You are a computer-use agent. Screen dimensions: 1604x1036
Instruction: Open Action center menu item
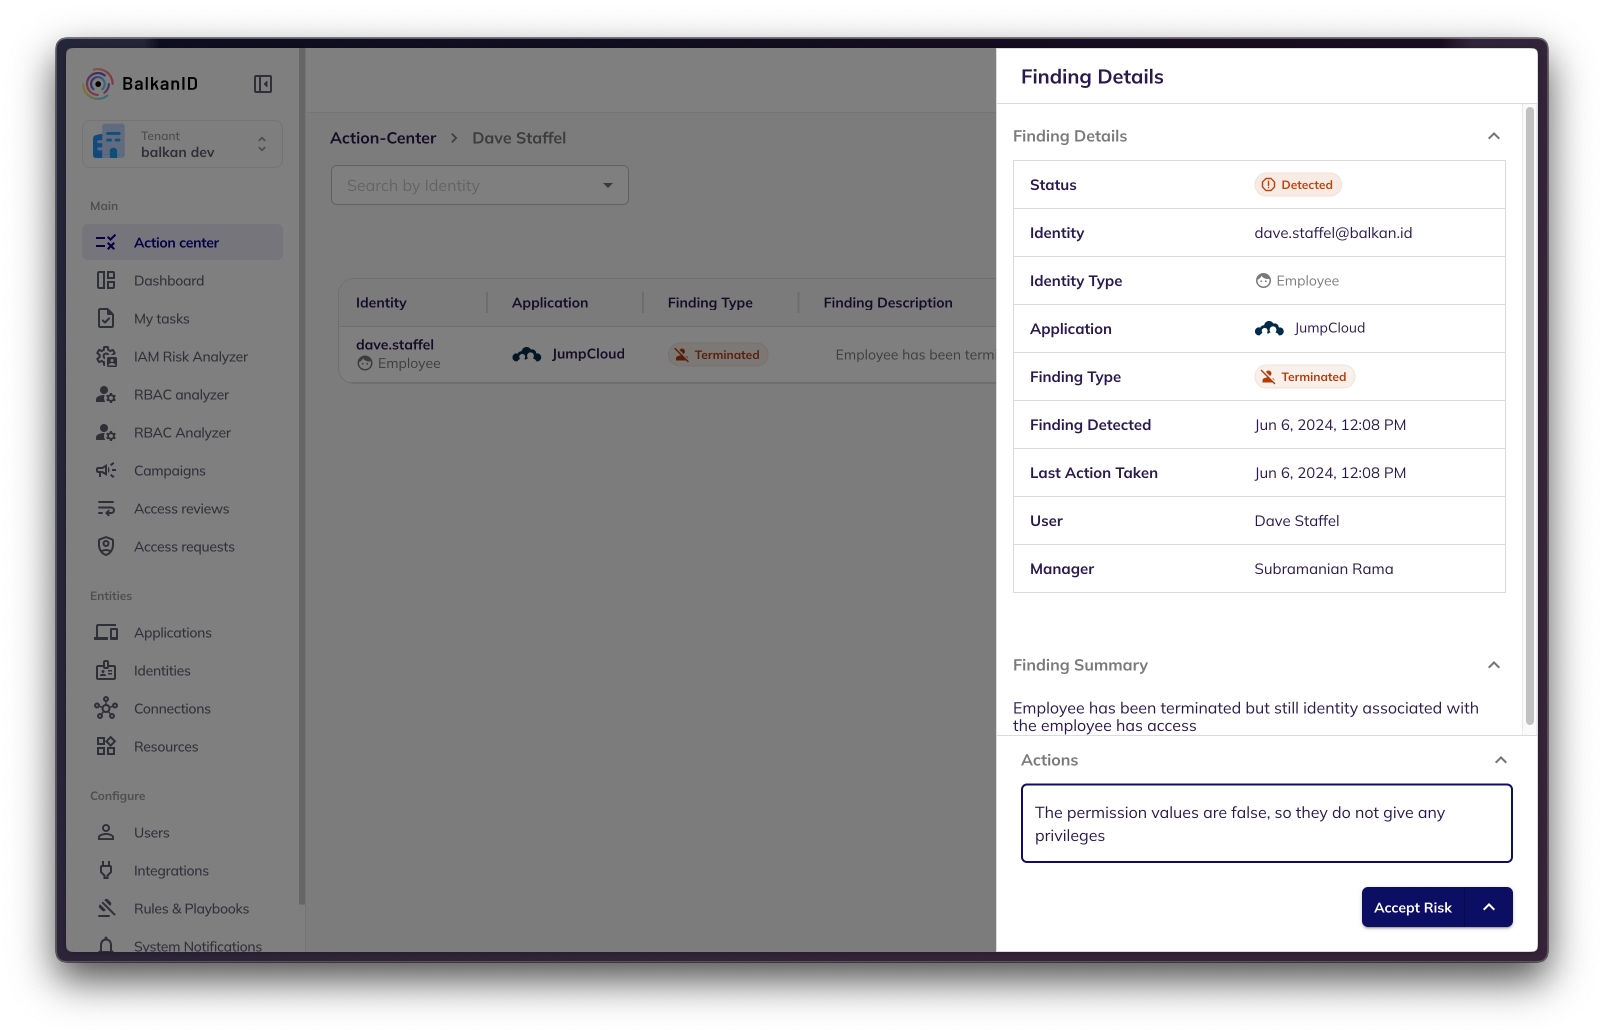(182, 242)
